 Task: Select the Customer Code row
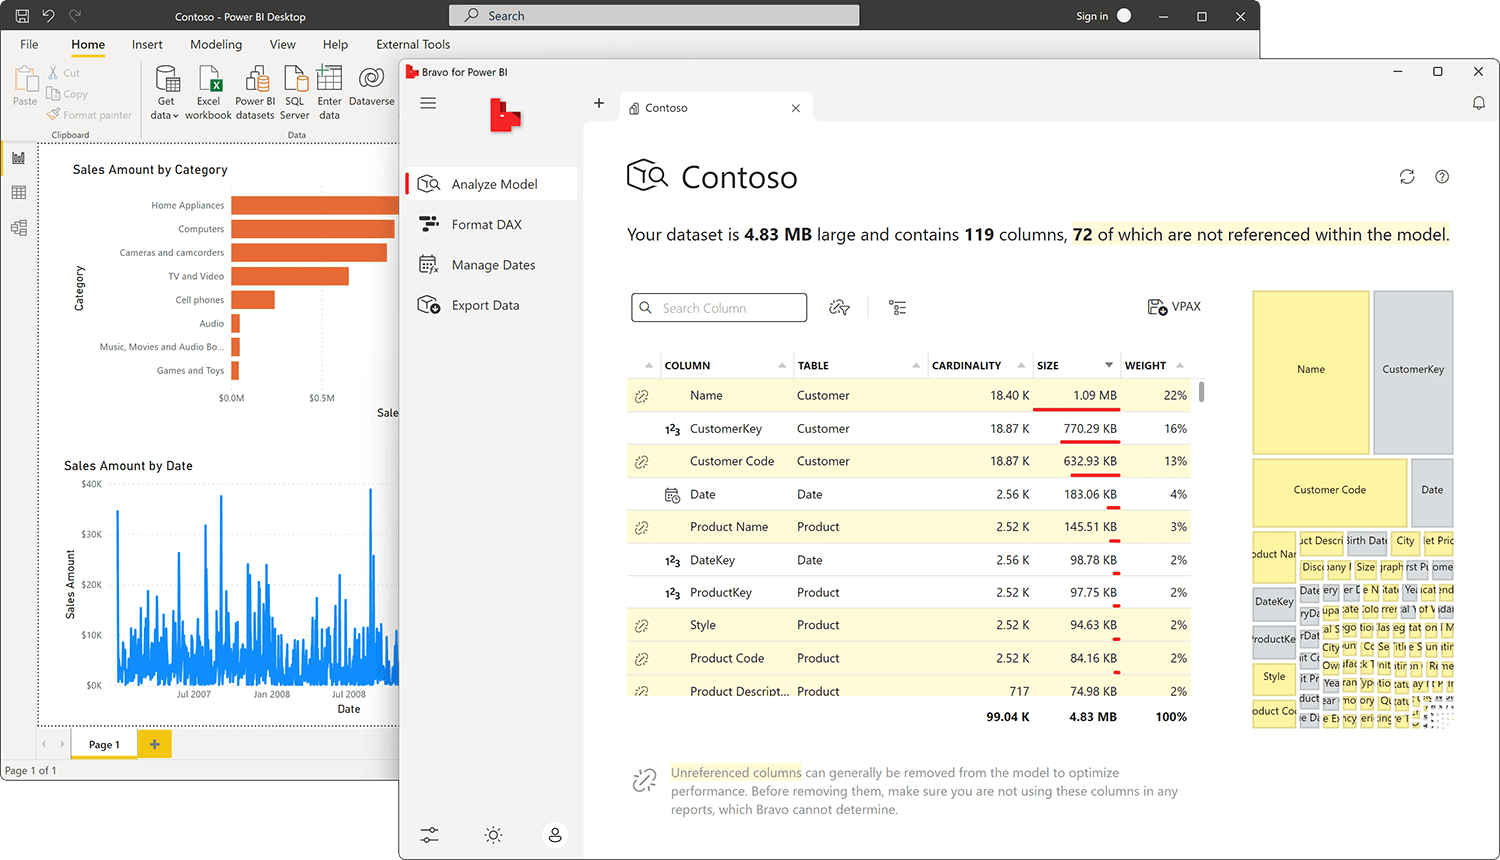click(x=909, y=461)
